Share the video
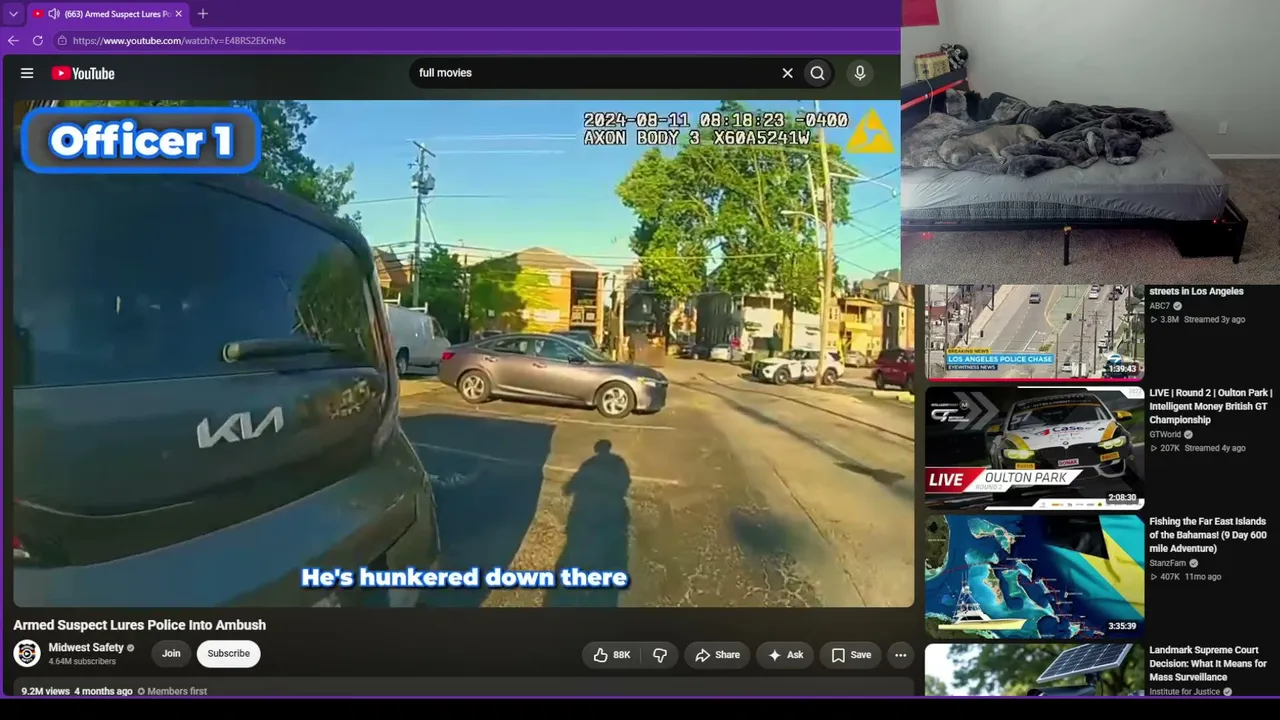 pyautogui.click(x=717, y=655)
